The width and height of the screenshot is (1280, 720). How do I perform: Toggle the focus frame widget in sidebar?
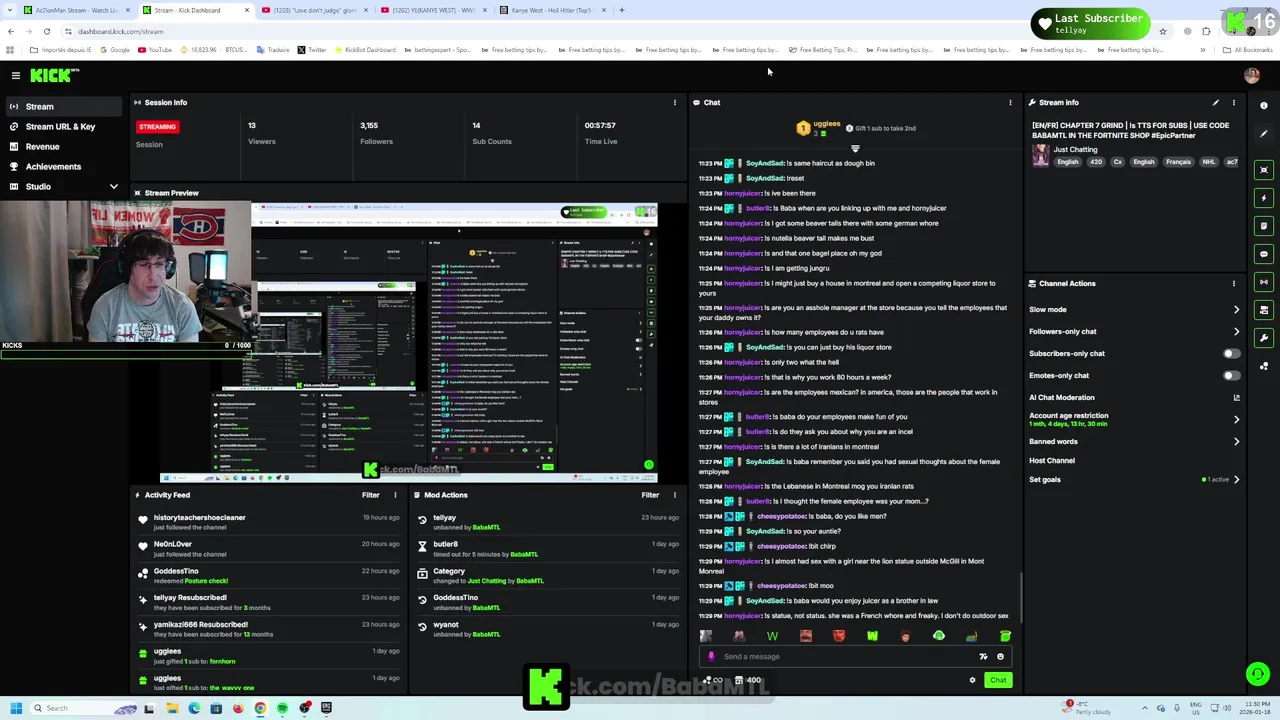click(1264, 170)
